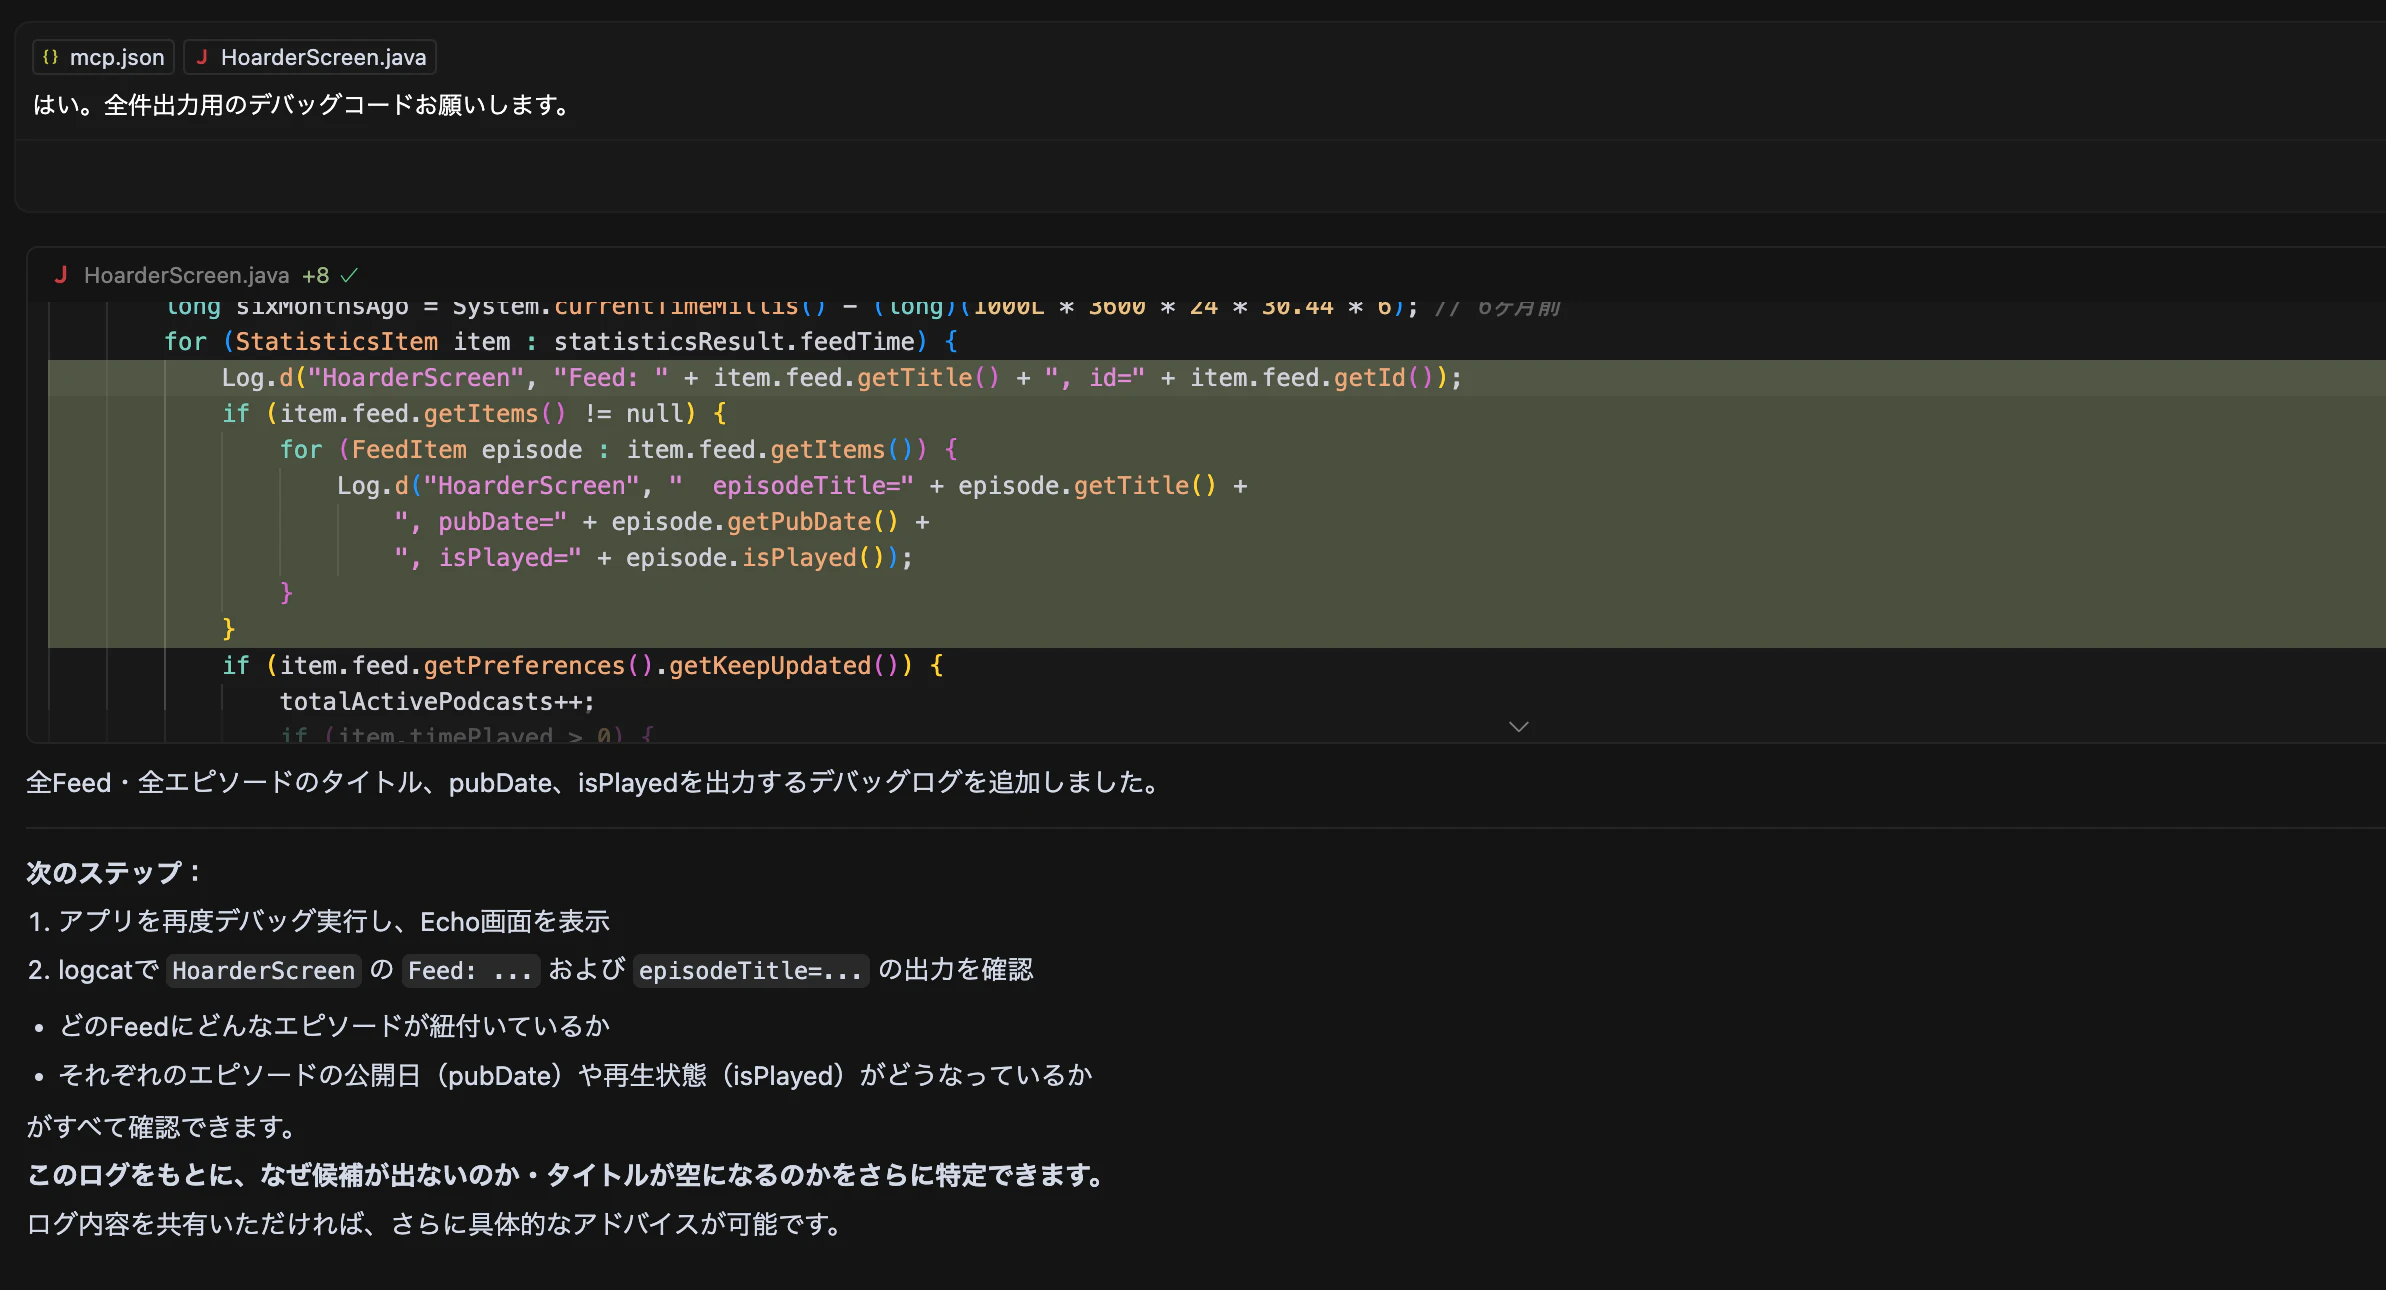Click the inline code HoarderScreen

[x=263, y=971]
